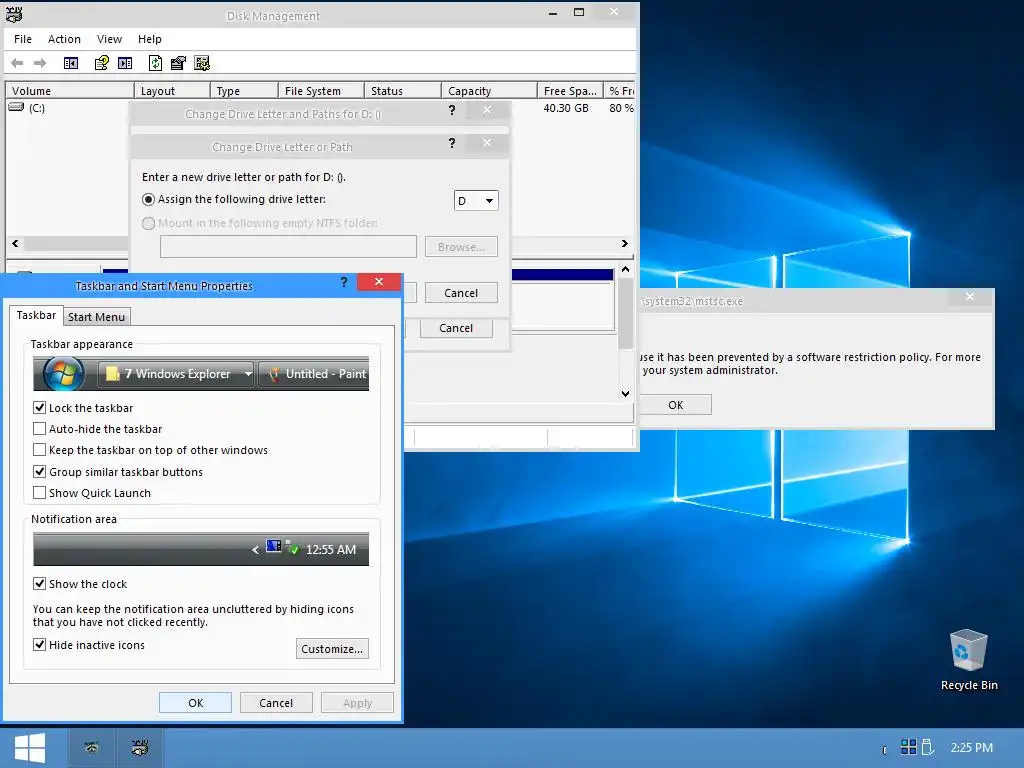Image resolution: width=1024 pixels, height=768 pixels.
Task: Open the Start button on the taskbar
Action: (x=29, y=748)
